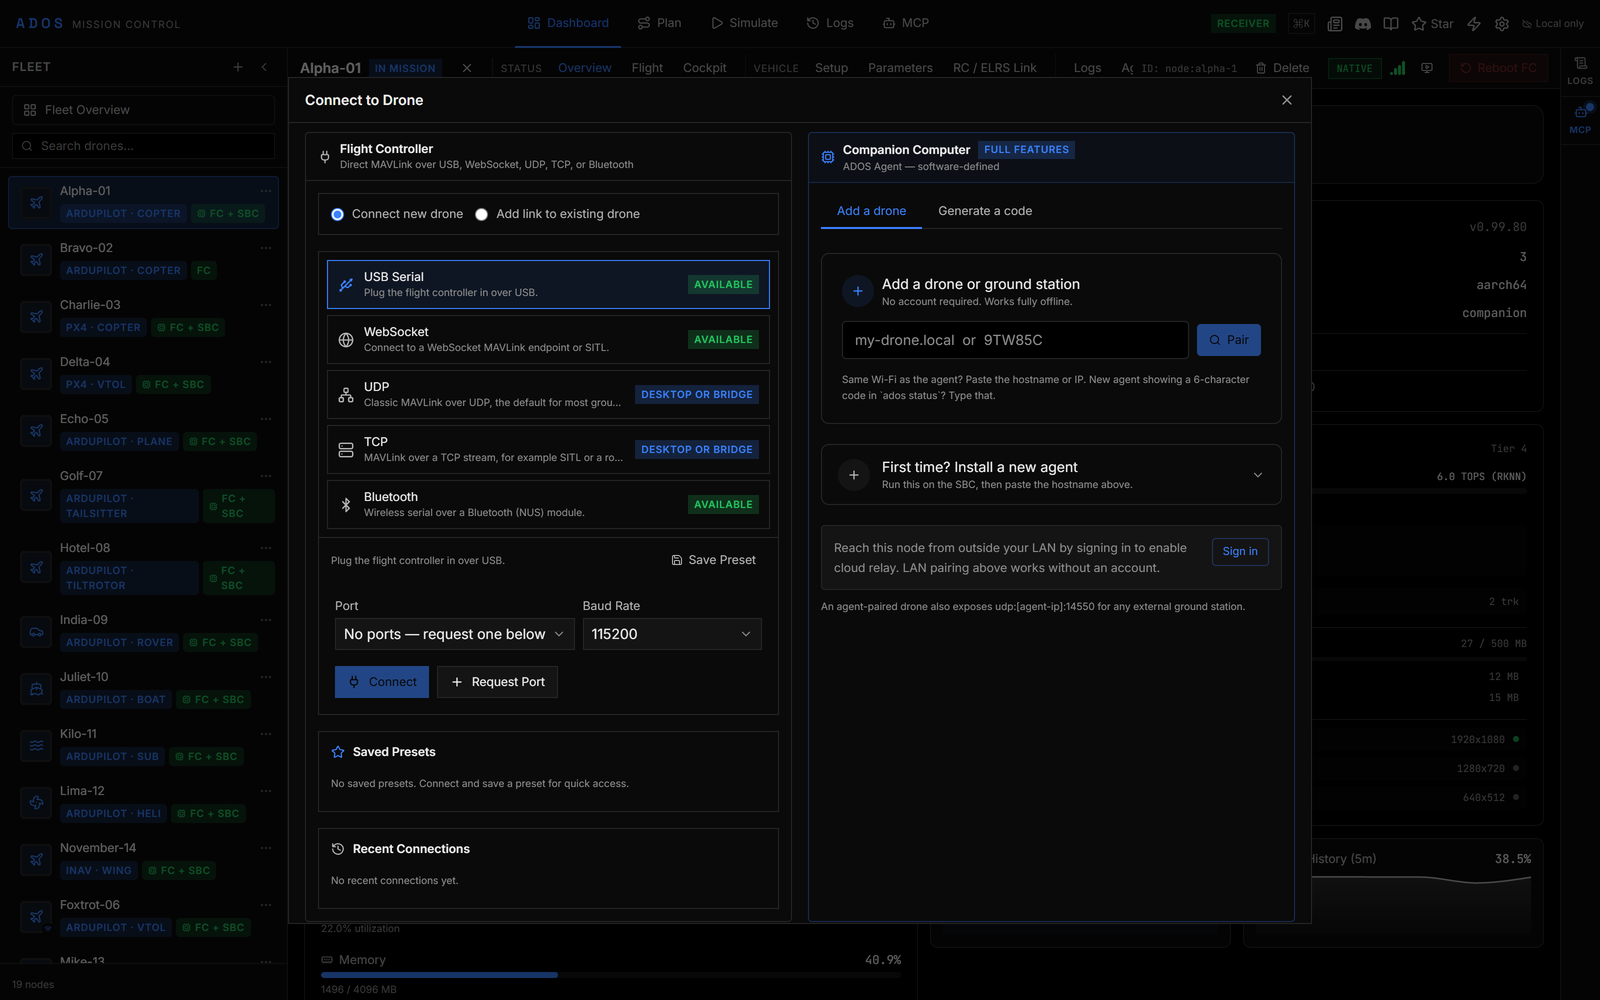
Task: Click the rover vehicle icon for India-09
Action: 36,632
